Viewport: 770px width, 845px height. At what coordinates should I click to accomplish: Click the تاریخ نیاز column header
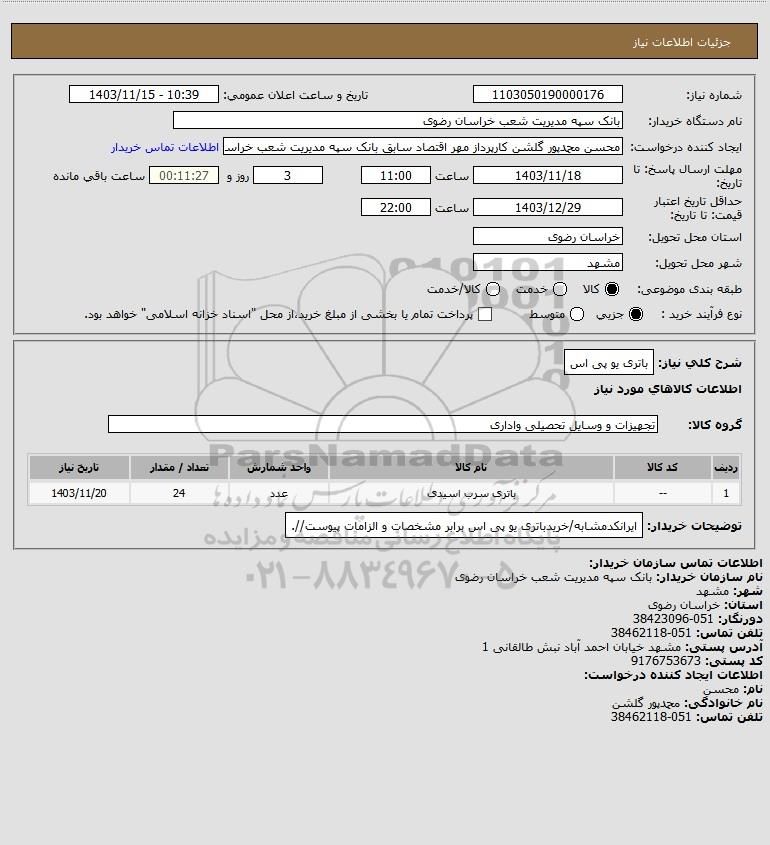(79, 467)
